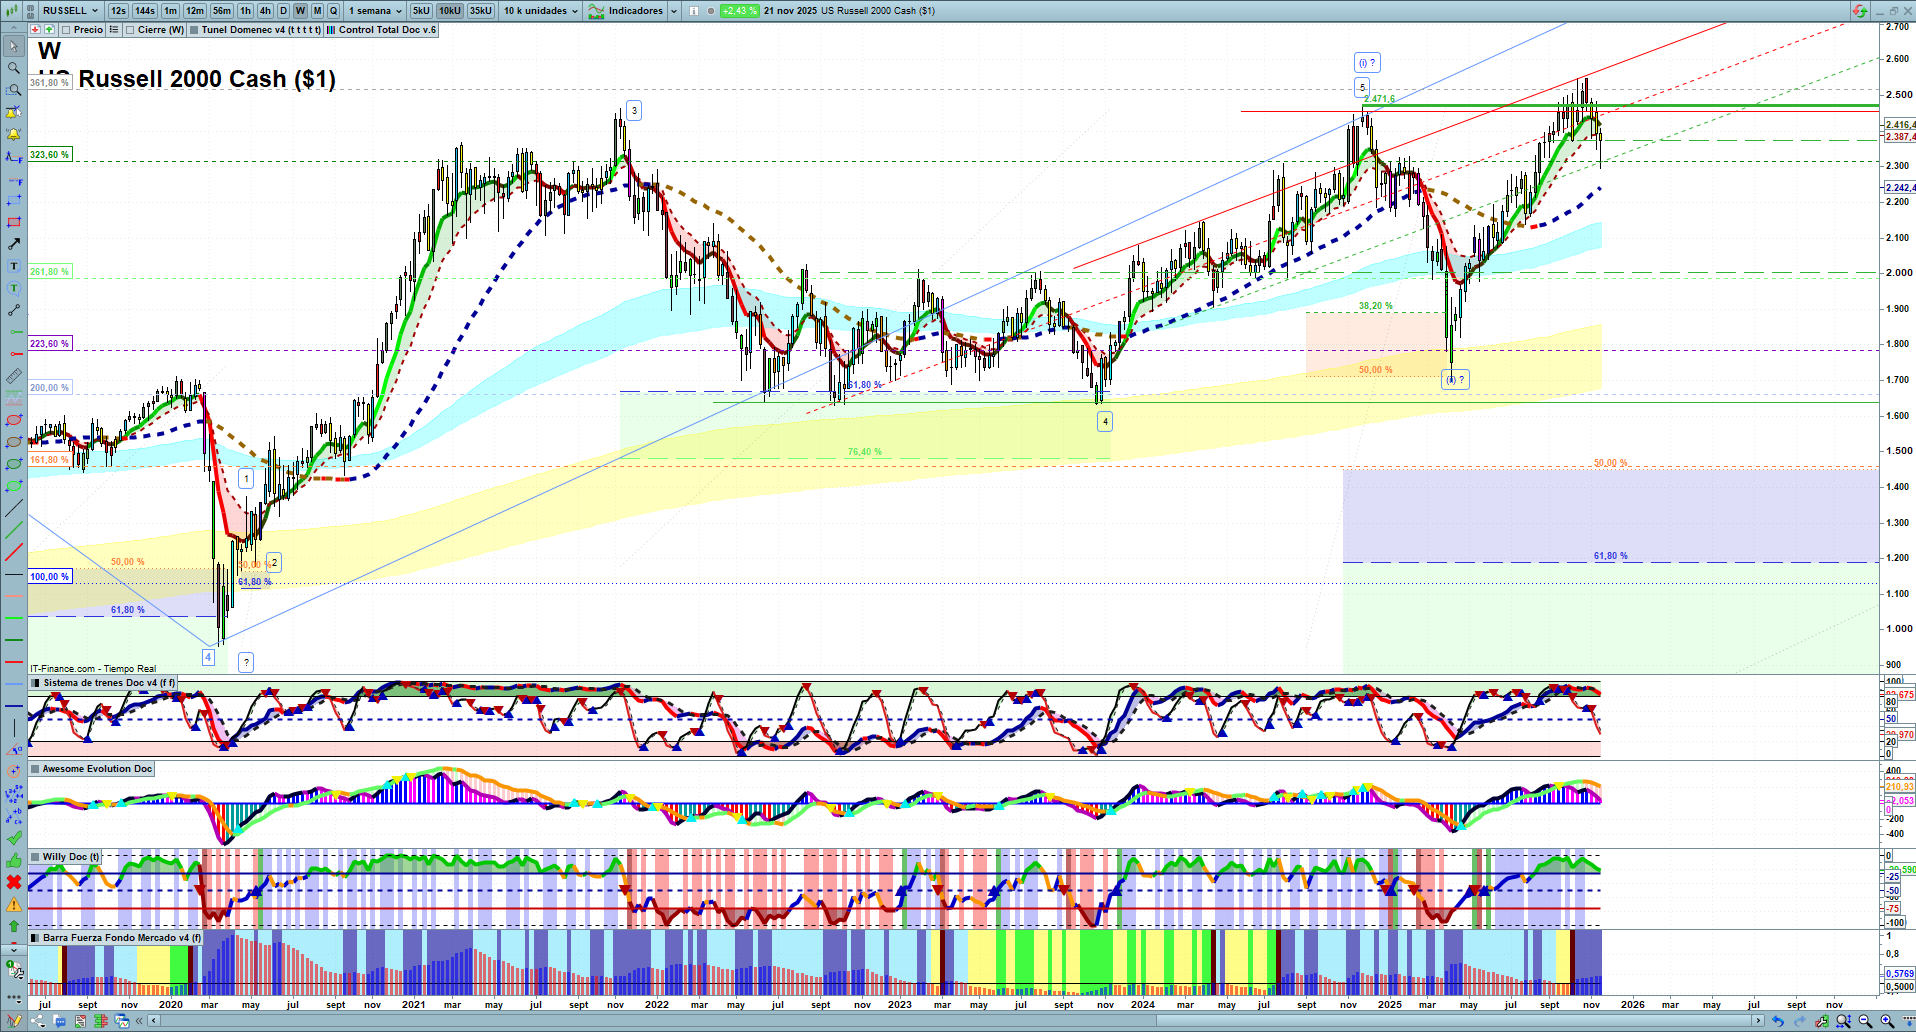Select the 12s timeframe tab
The image size is (1916, 1032).
pos(118,11)
